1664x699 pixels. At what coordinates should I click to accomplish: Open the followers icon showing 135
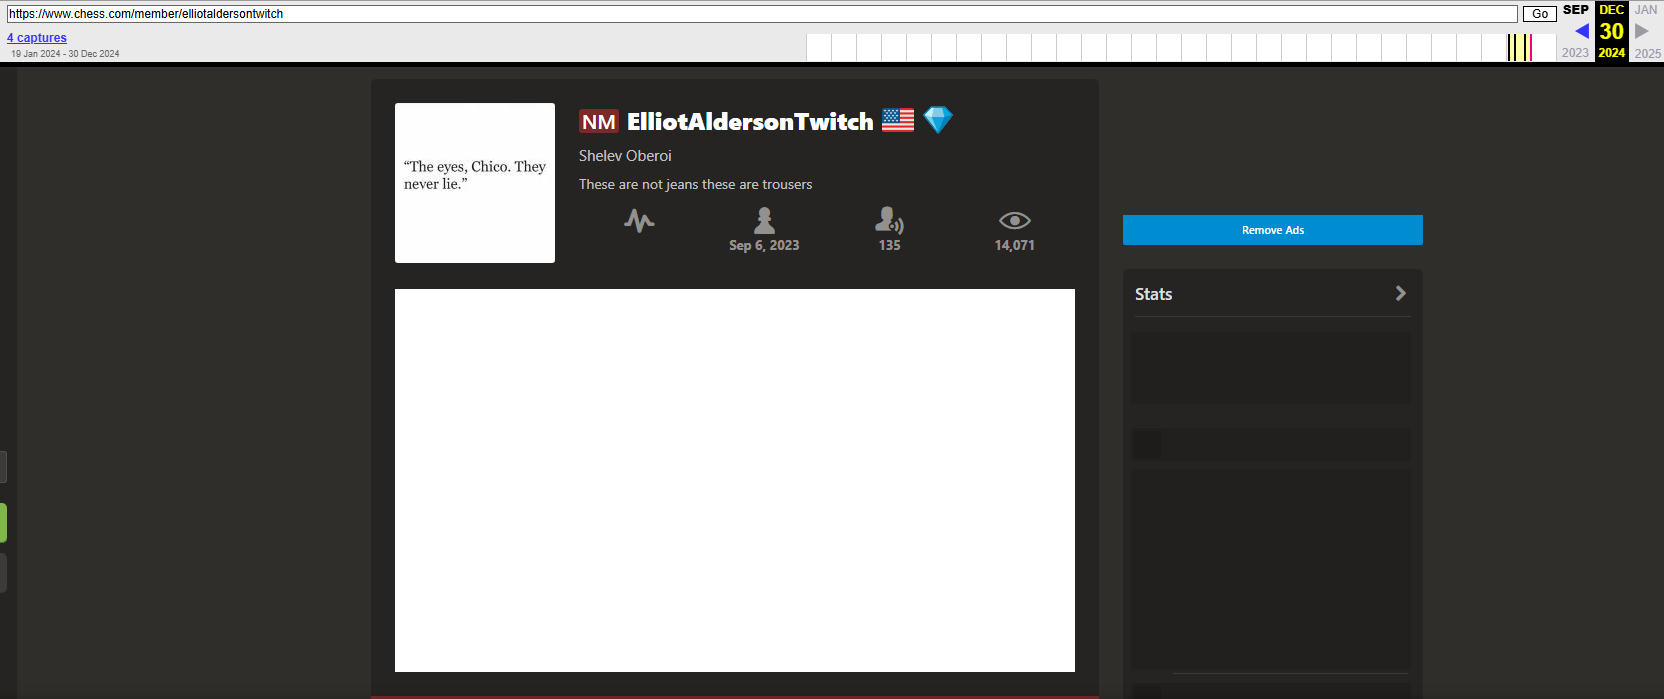point(889,220)
